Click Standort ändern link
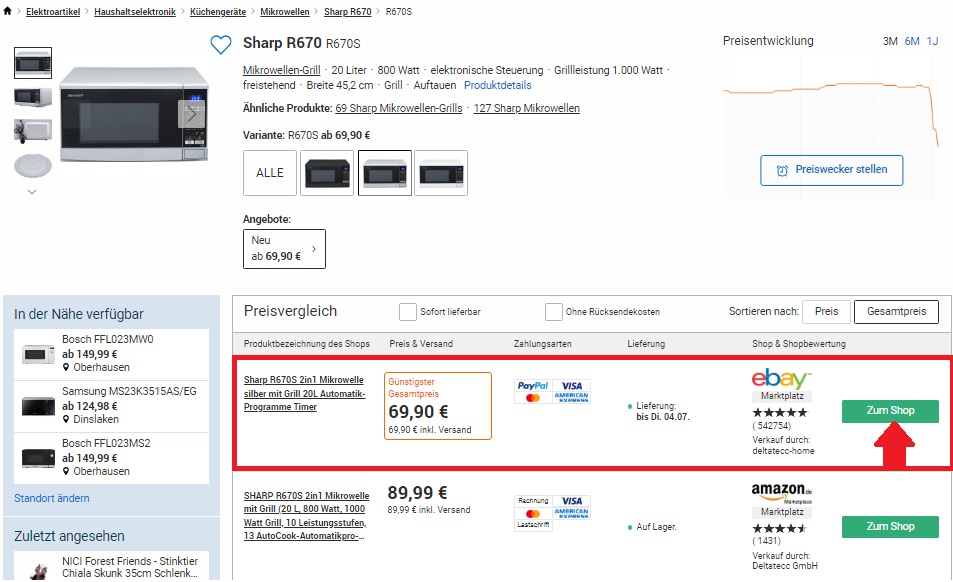This screenshot has width=953, height=582. (52, 498)
